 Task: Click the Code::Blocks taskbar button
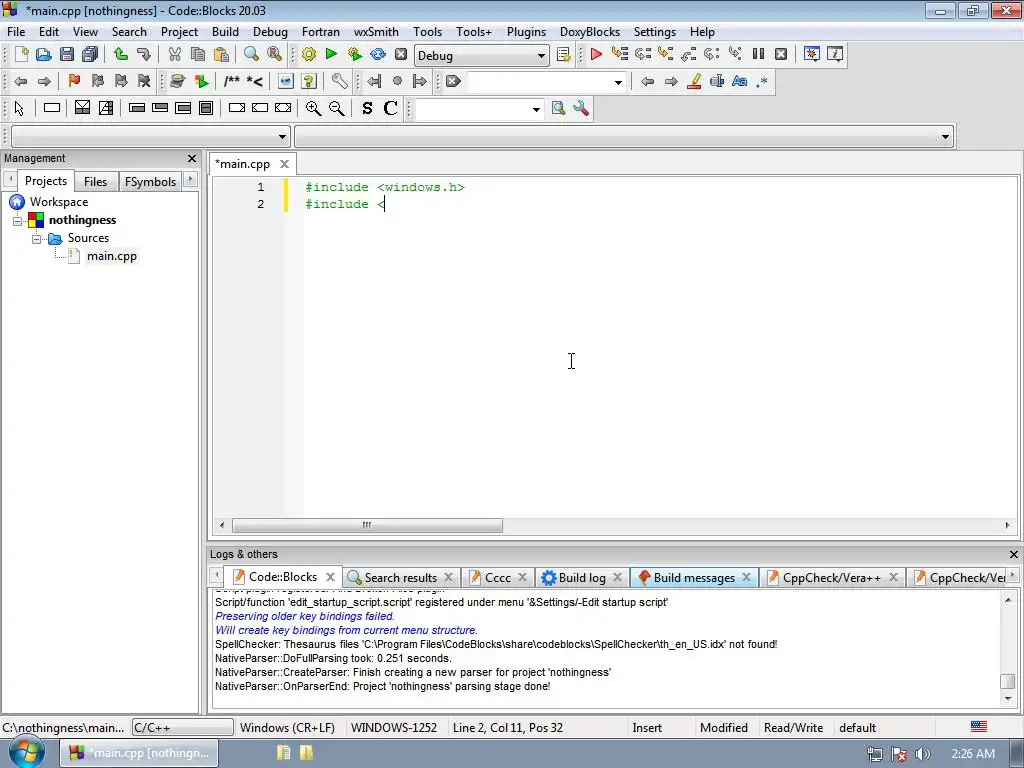(139, 753)
